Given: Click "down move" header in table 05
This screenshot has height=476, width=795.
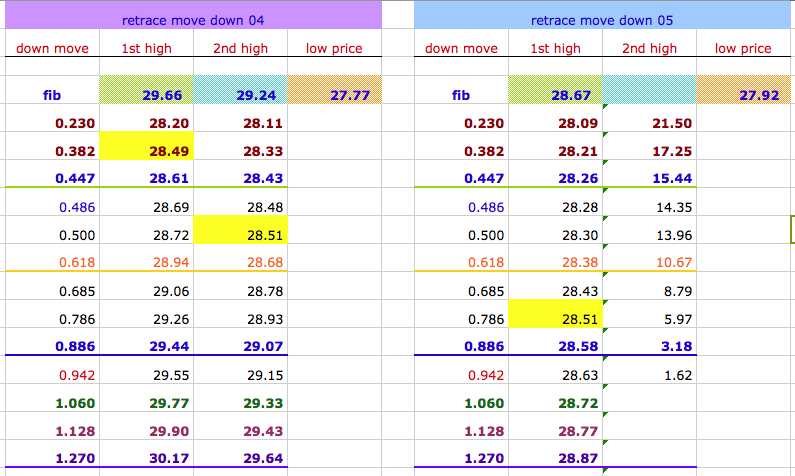Looking at the screenshot, I should (x=461, y=48).
